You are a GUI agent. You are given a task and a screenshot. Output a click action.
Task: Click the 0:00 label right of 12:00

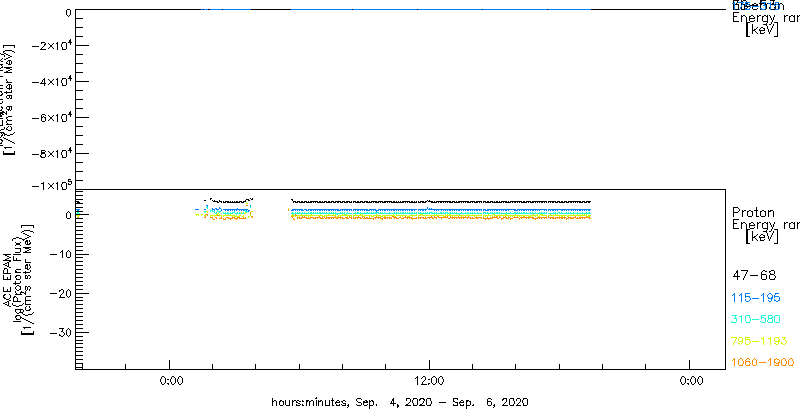click(690, 381)
